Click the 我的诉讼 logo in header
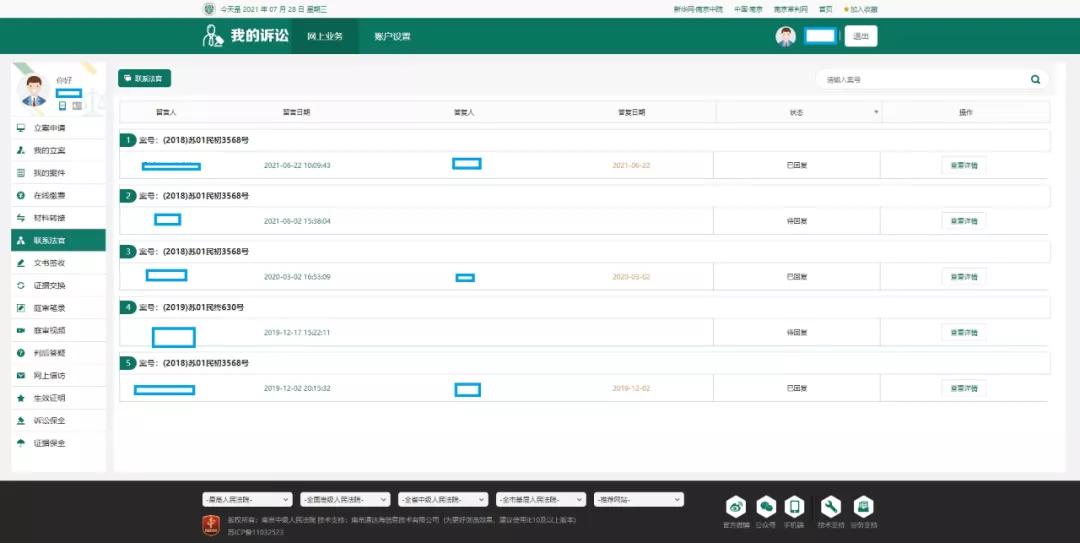 point(245,36)
